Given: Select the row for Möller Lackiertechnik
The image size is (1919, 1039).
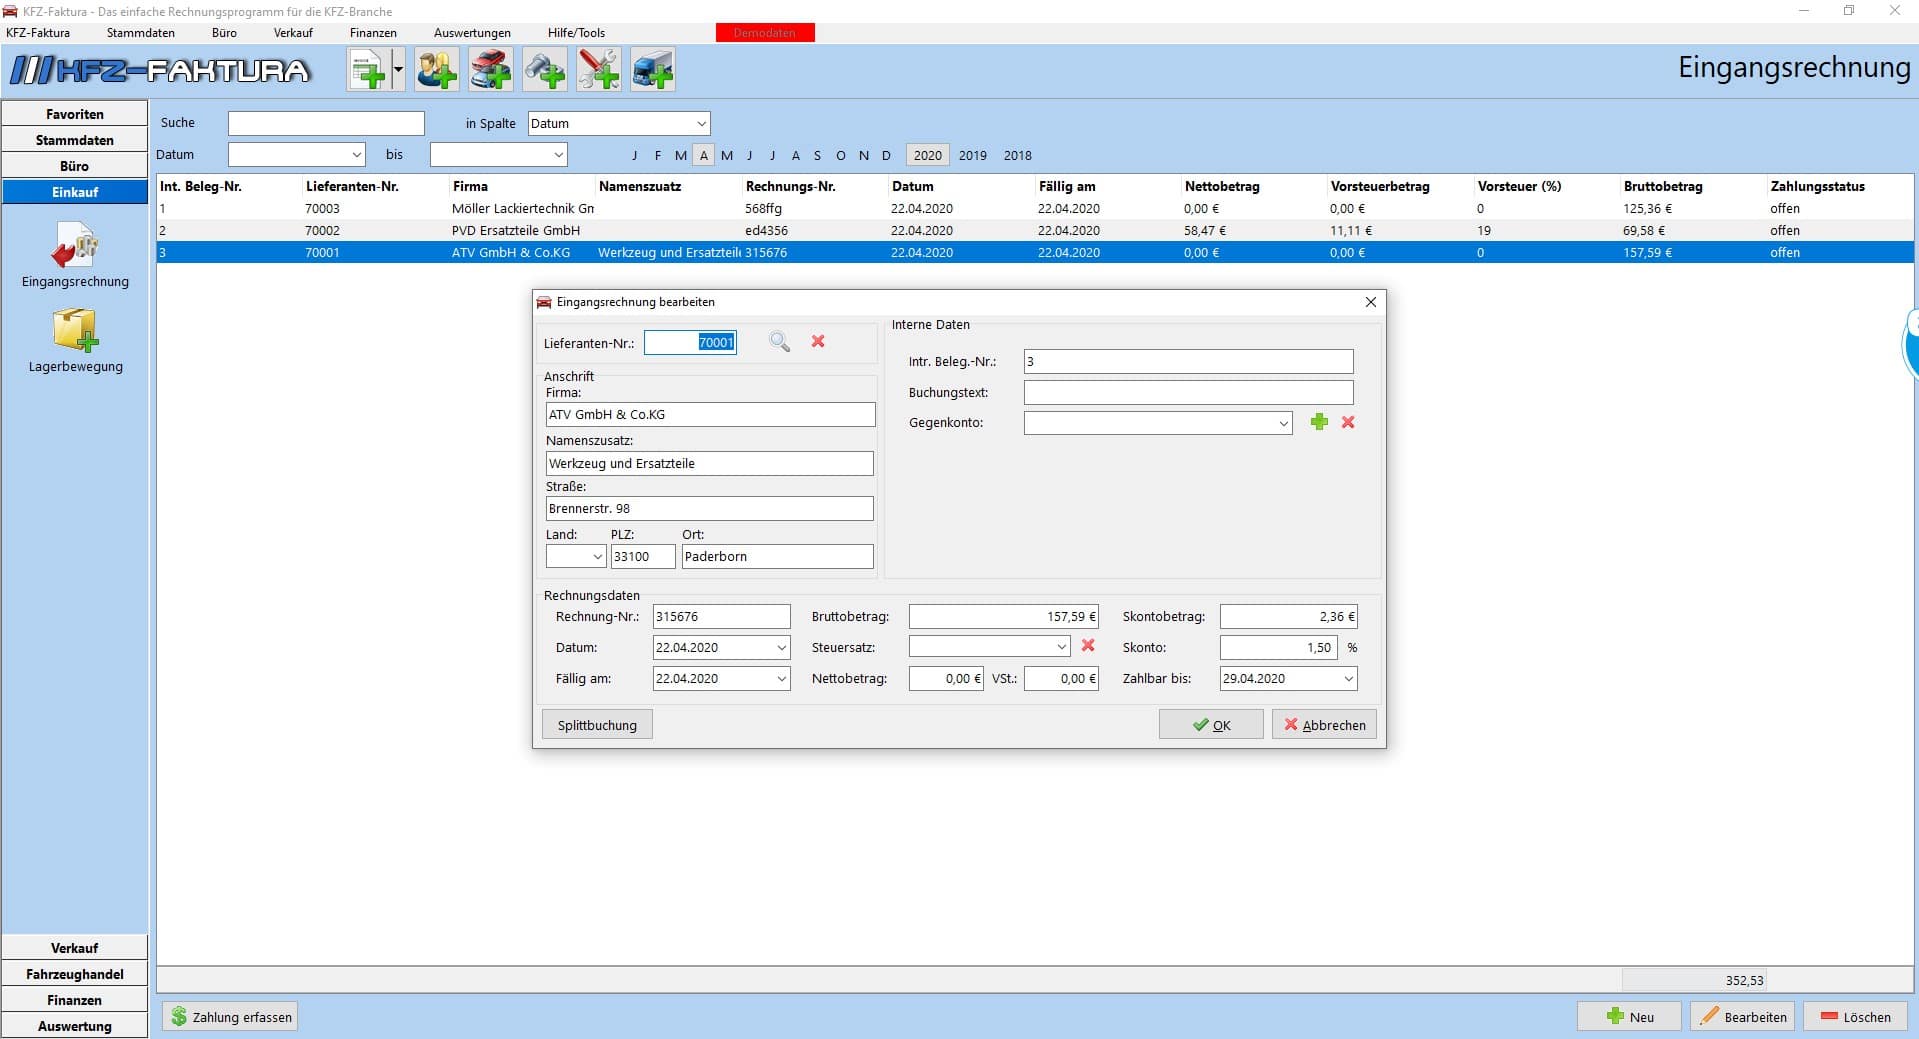Looking at the screenshot, I should [x=1035, y=209].
